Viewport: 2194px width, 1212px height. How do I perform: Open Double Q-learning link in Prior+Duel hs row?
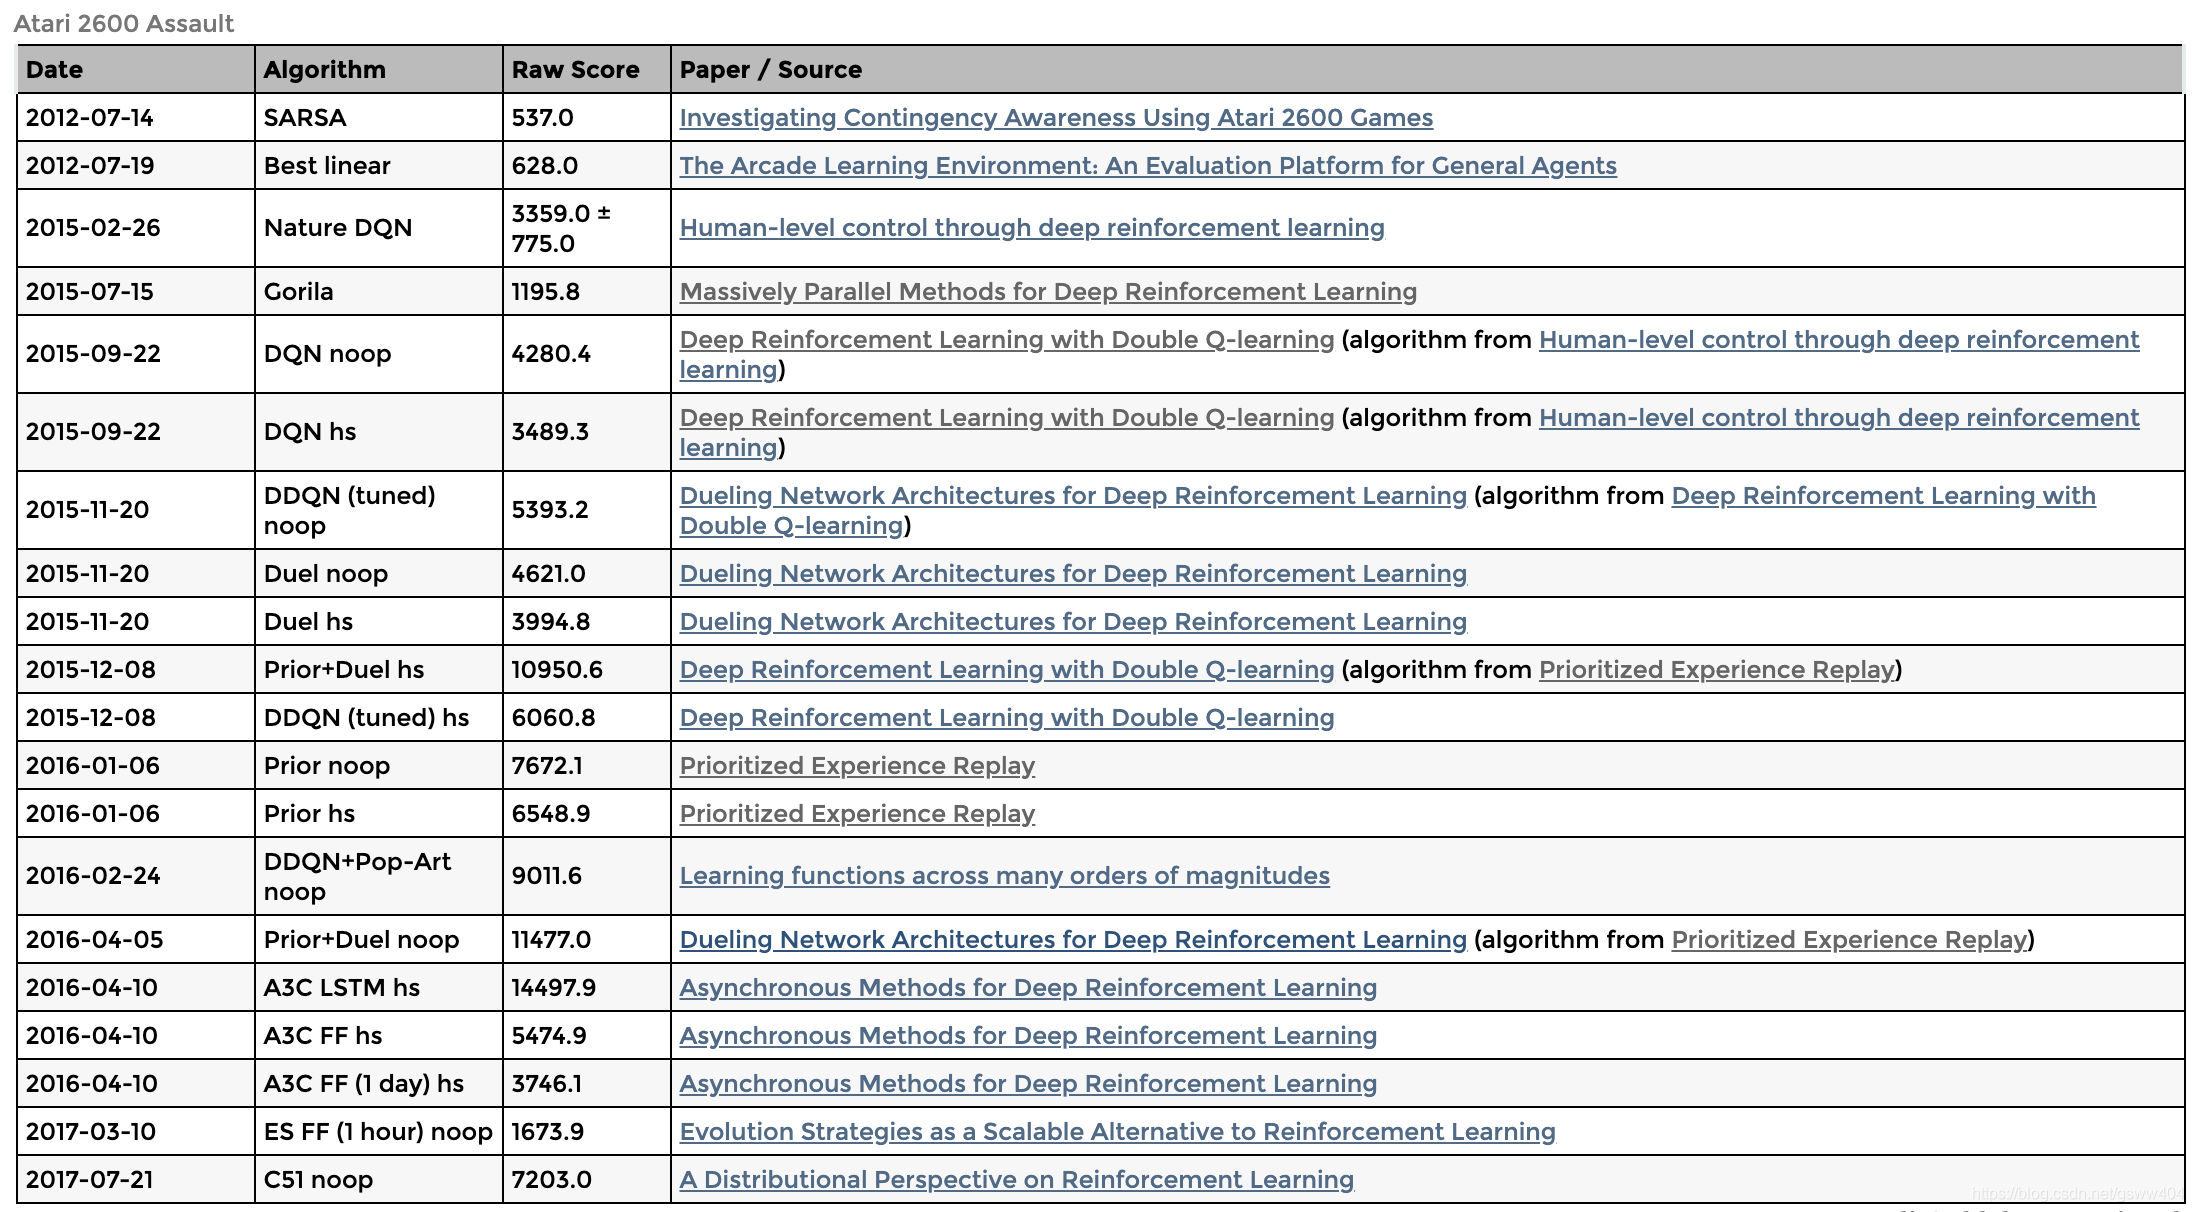pyautogui.click(x=1007, y=670)
